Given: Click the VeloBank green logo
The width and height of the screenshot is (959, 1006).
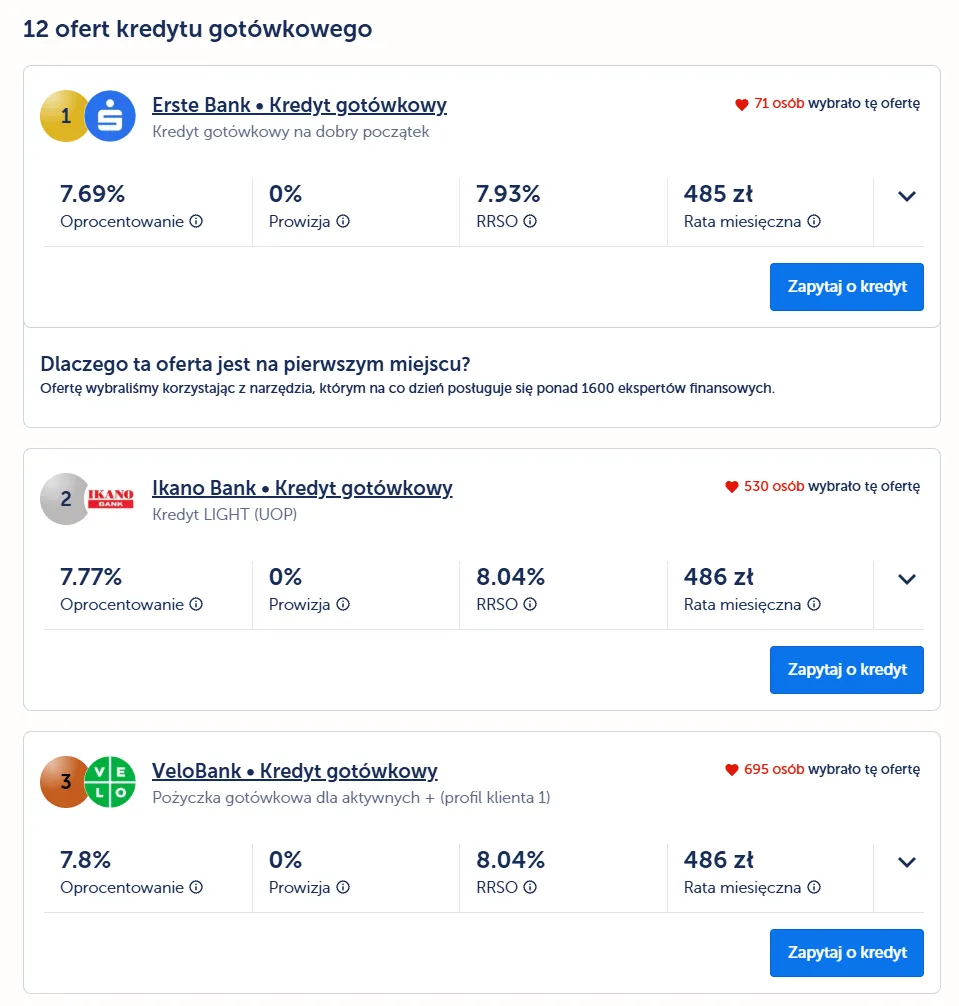Looking at the screenshot, I should coord(110,782).
